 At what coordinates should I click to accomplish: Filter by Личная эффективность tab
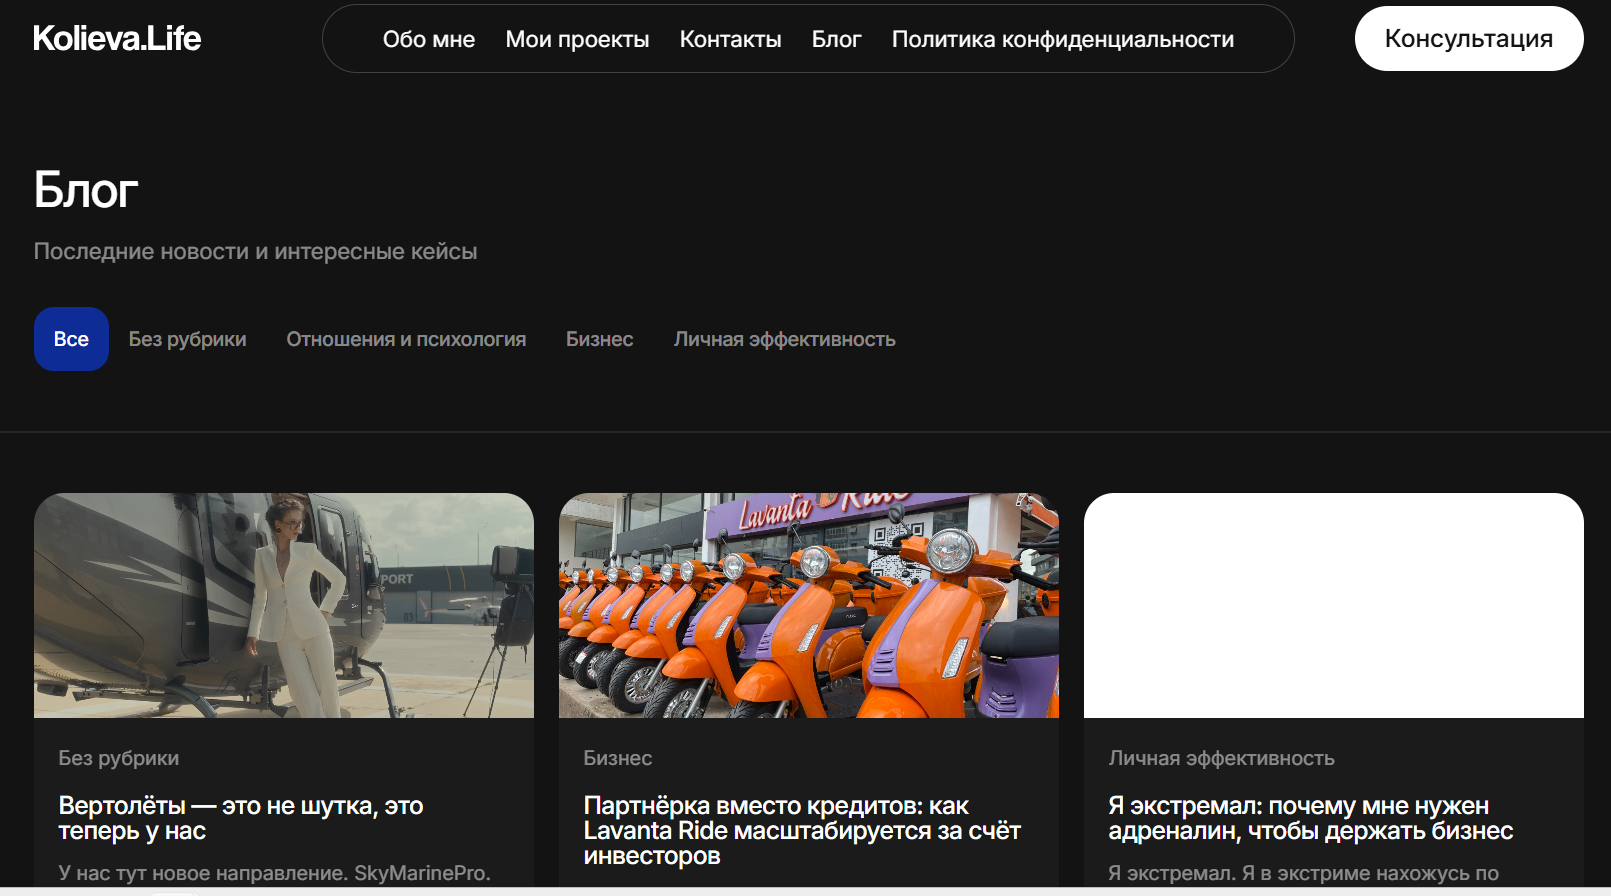click(785, 339)
